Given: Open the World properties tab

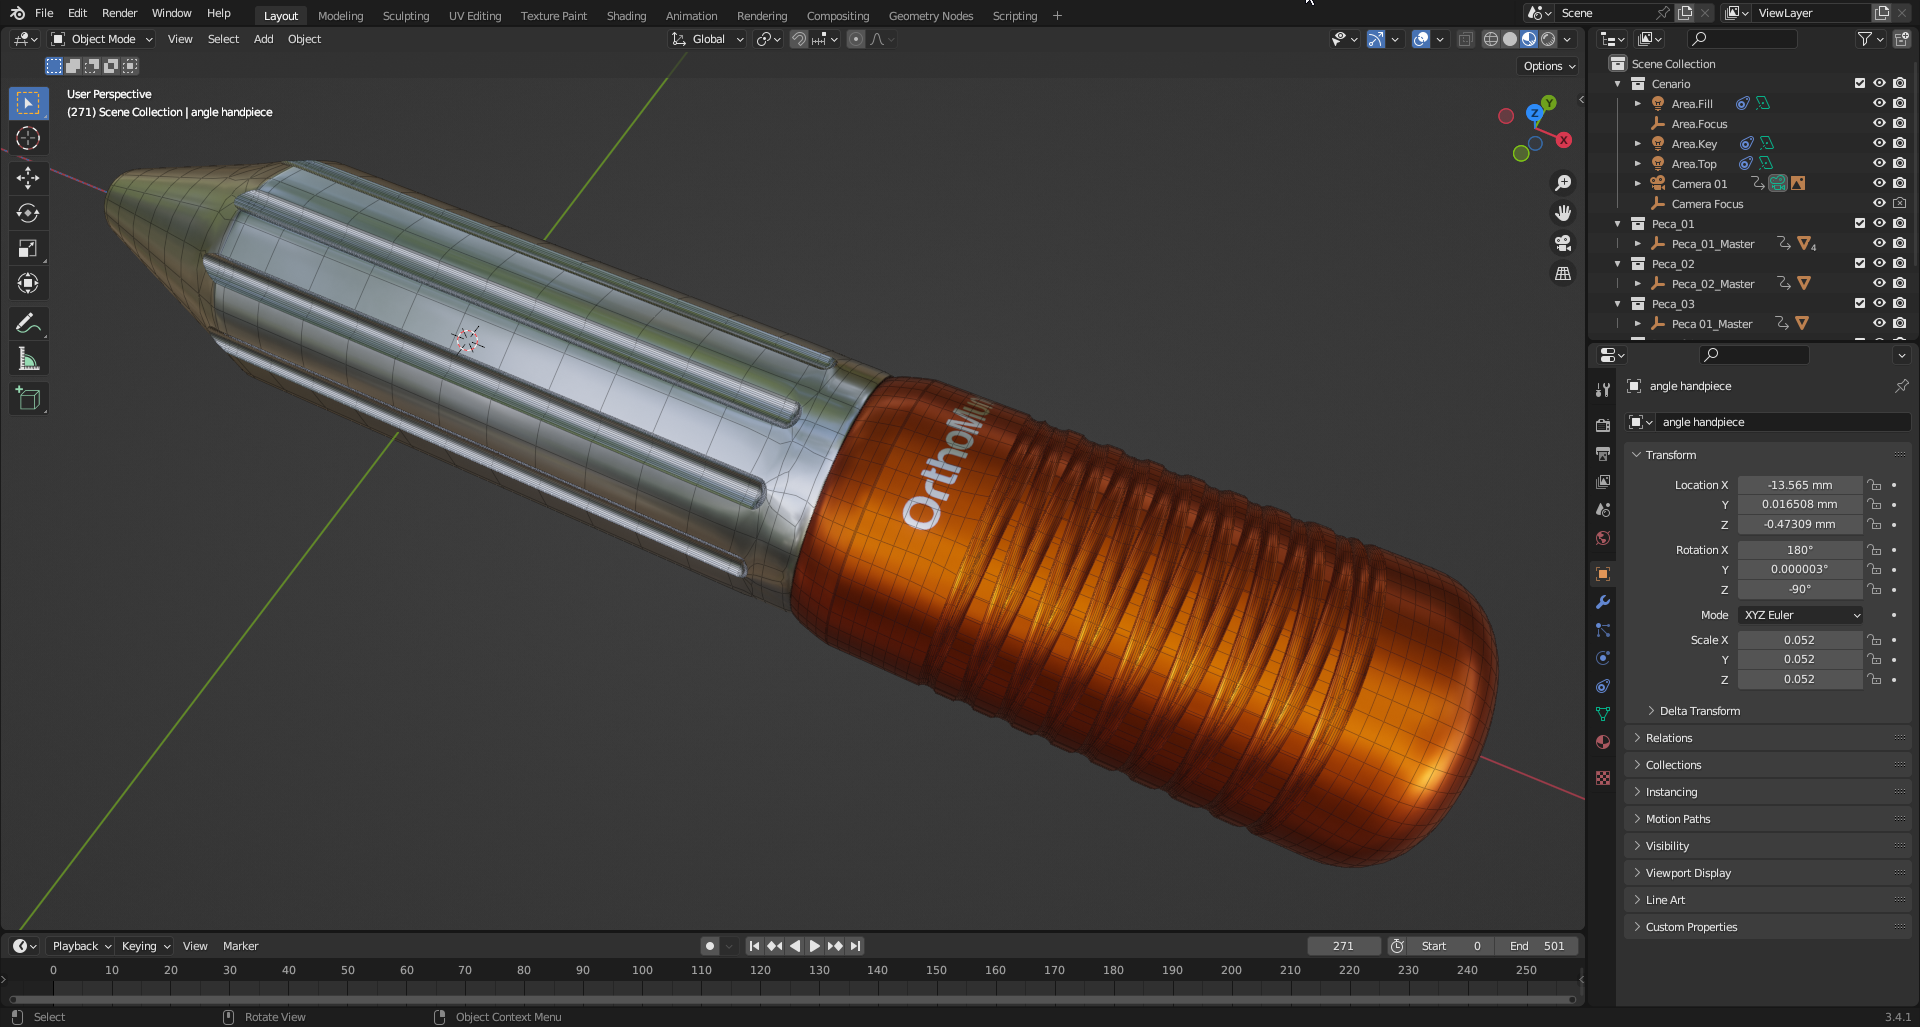Looking at the screenshot, I should (1603, 538).
